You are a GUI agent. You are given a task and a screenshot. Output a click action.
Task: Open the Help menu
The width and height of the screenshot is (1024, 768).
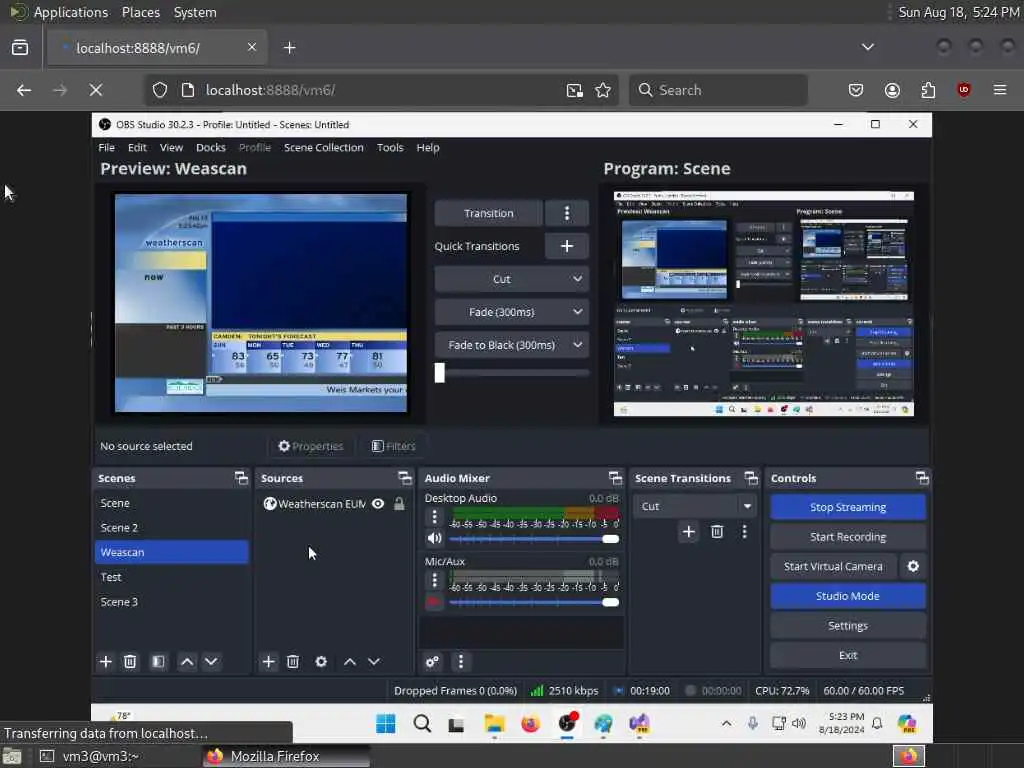tap(428, 148)
